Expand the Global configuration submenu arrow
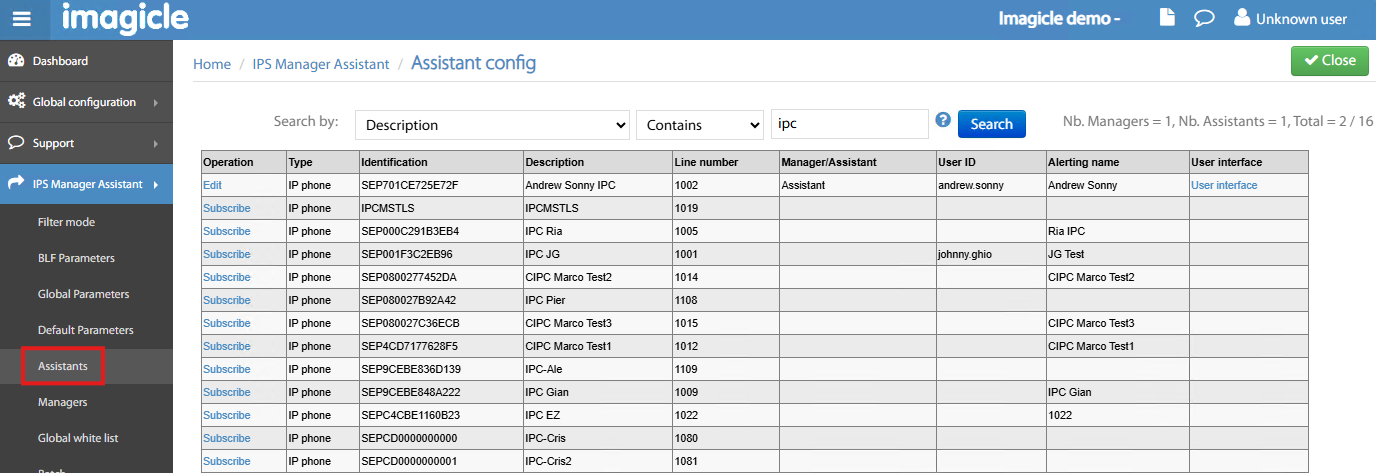This screenshot has height=473, width=1376. click(x=156, y=102)
